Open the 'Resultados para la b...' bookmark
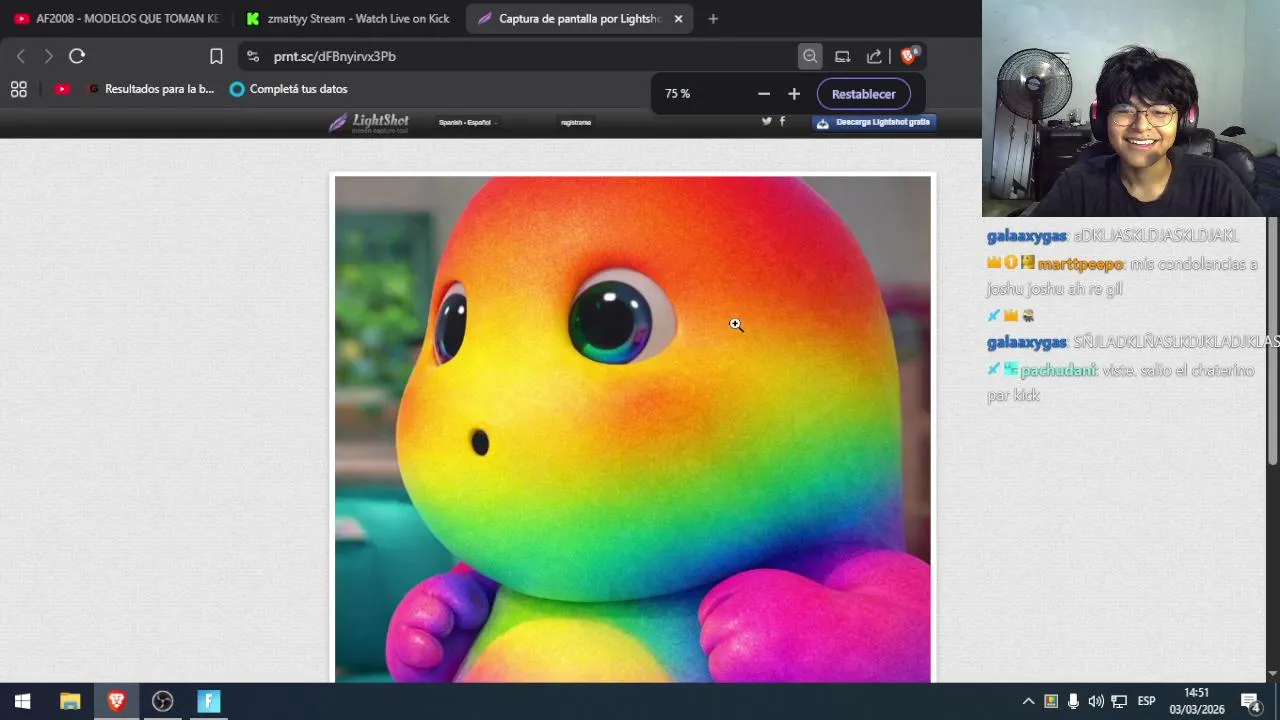Screen dimensions: 1280x720 (x=151, y=89)
